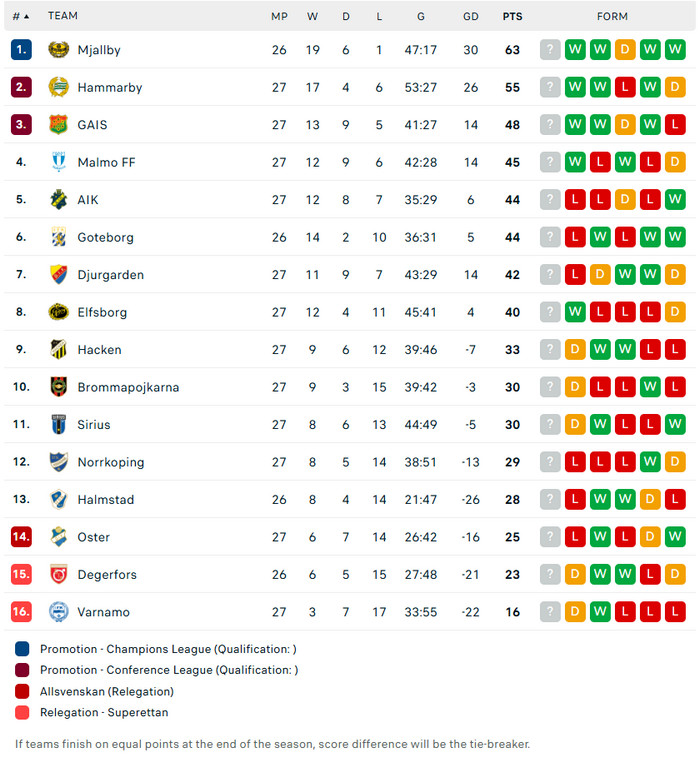
Task: Click the Brommapojkarna club badge
Action: point(58,387)
